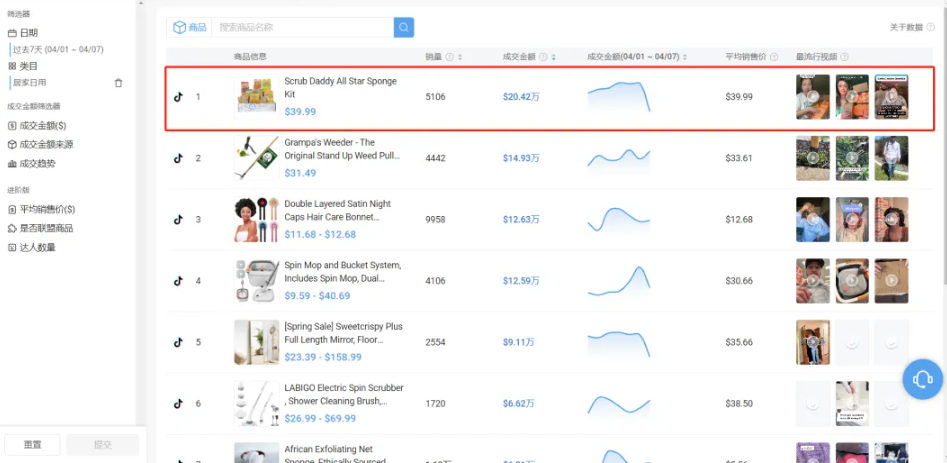The image size is (947, 463).
Task: Delete the 居家日用 category filter
Action: pyautogui.click(x=119, y=83)
